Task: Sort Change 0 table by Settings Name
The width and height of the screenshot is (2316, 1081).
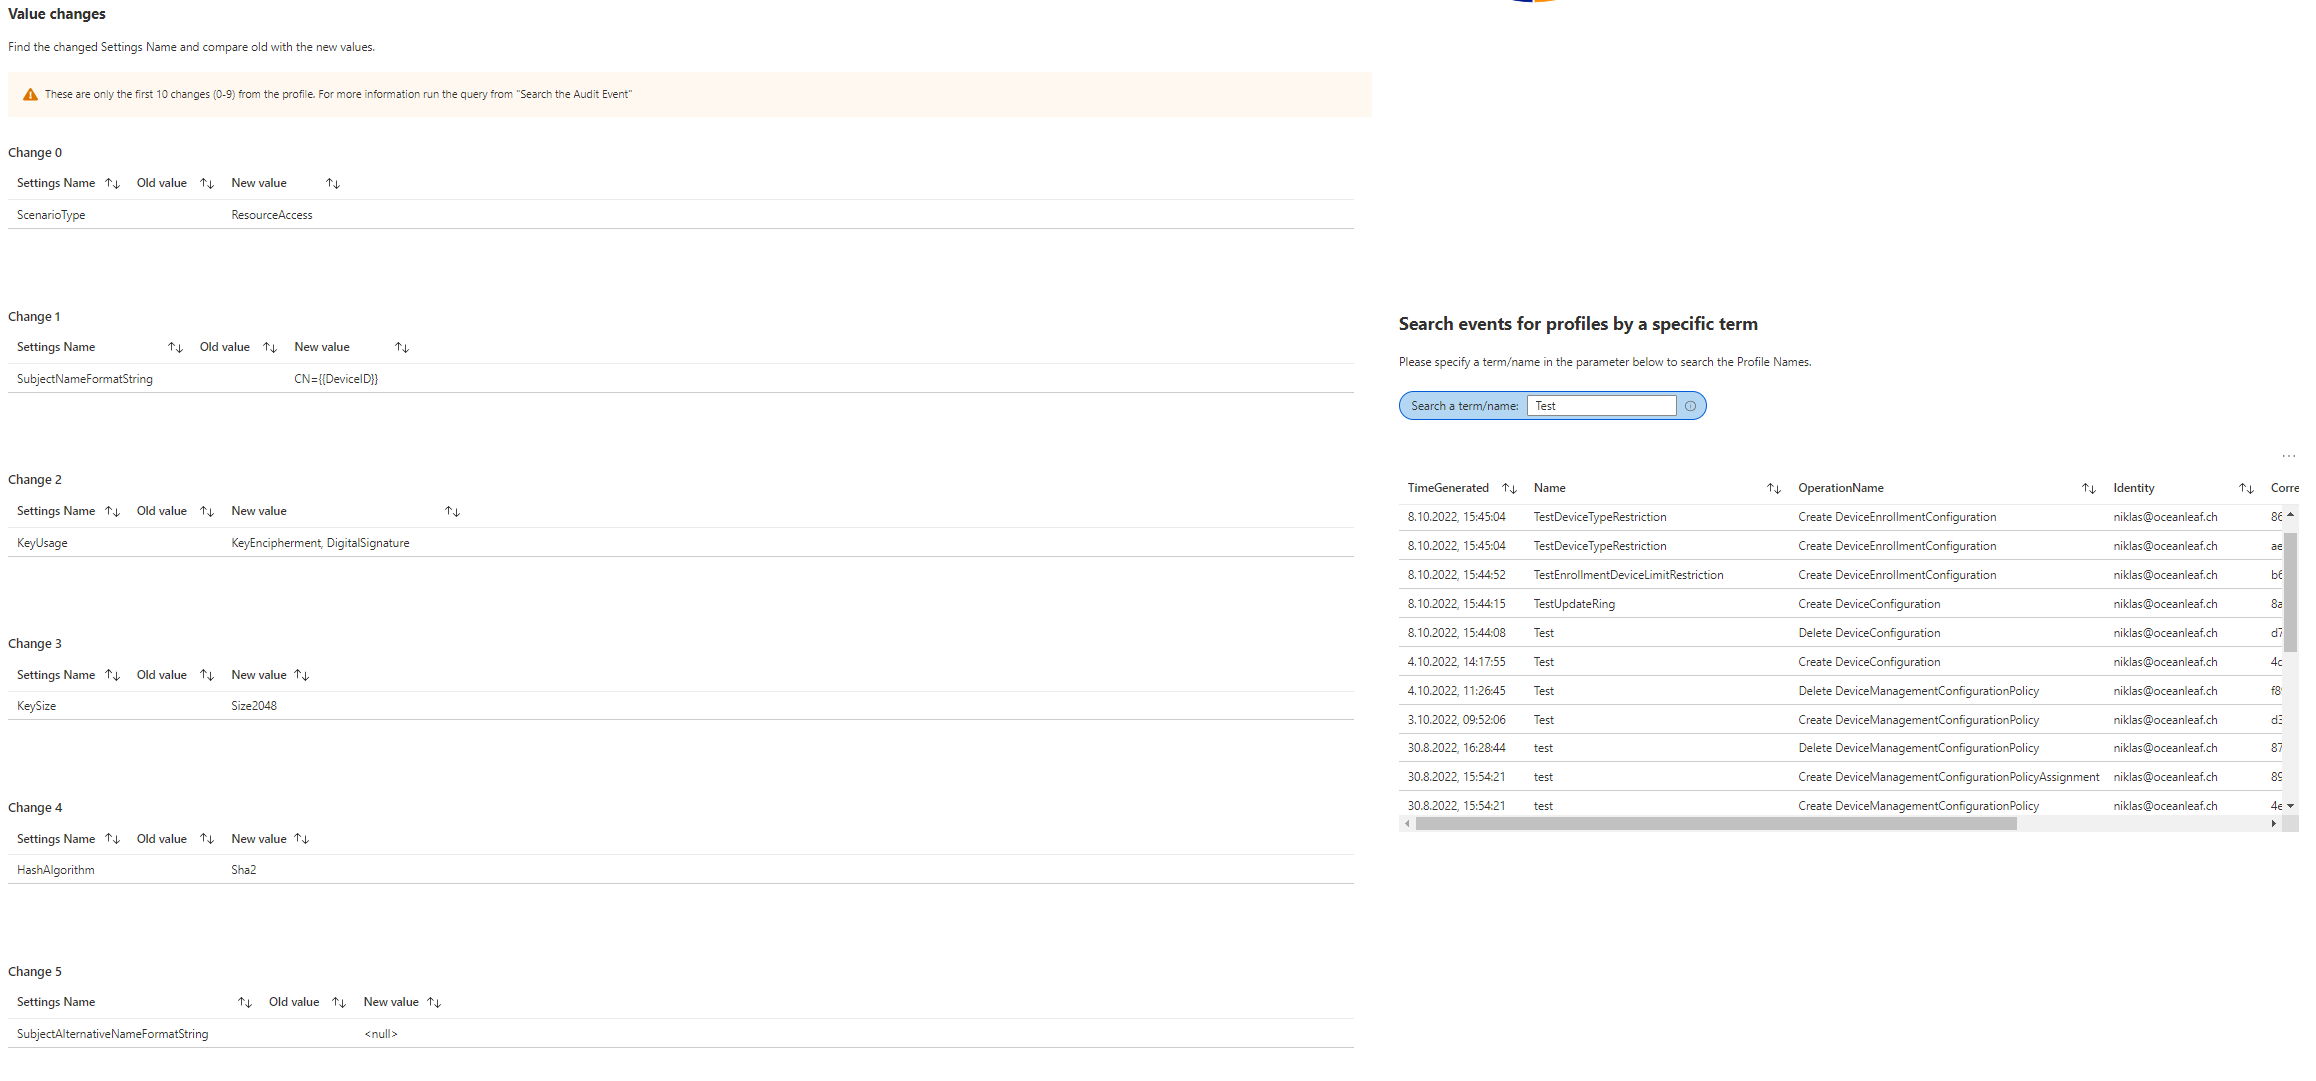Action: pos(112,184)
